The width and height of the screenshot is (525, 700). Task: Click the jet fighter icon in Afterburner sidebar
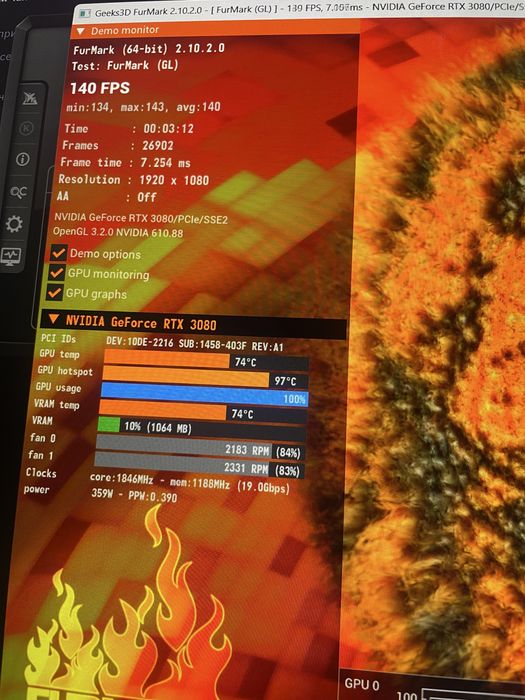30,98
